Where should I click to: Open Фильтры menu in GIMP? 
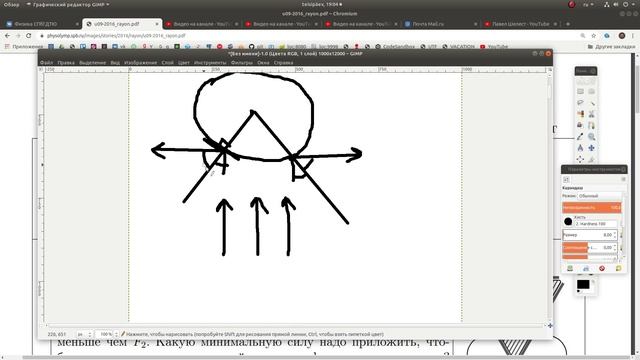pos(242,62)
